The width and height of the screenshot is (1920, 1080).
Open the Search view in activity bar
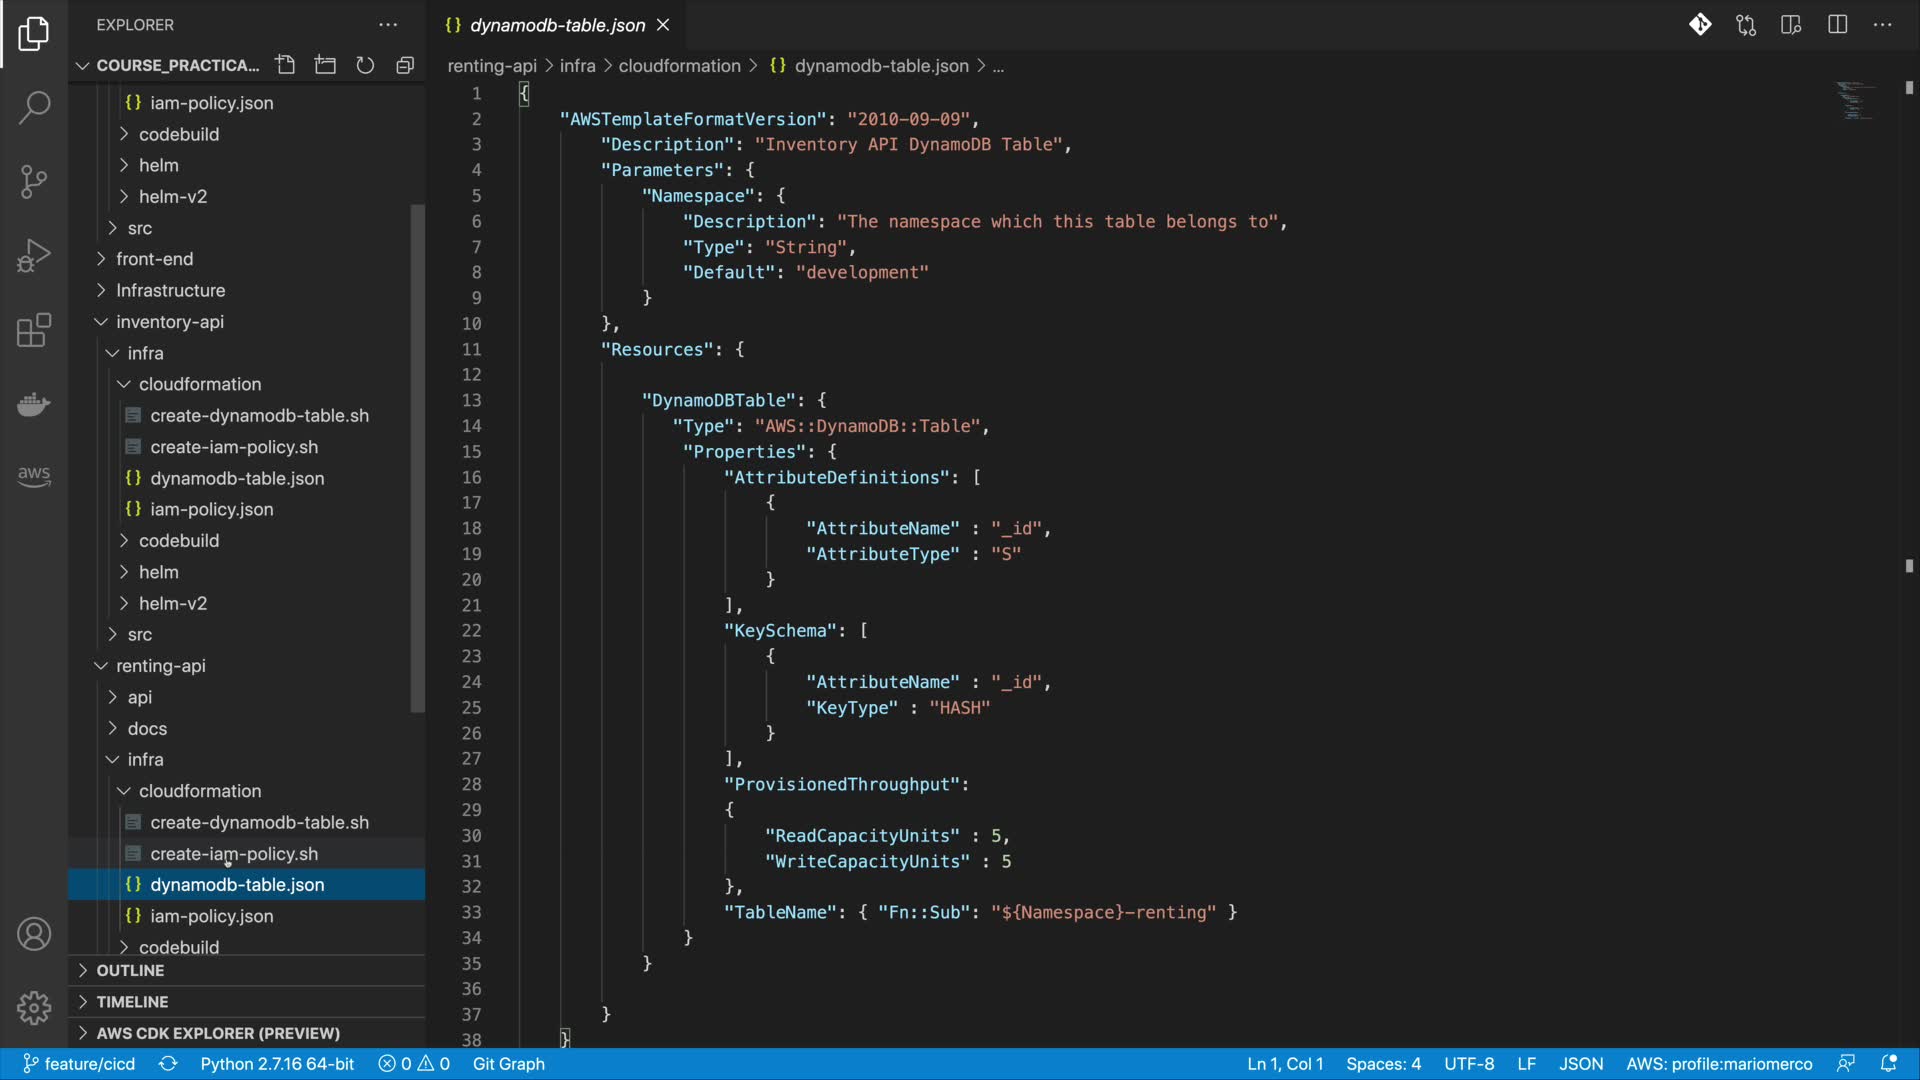34,107
